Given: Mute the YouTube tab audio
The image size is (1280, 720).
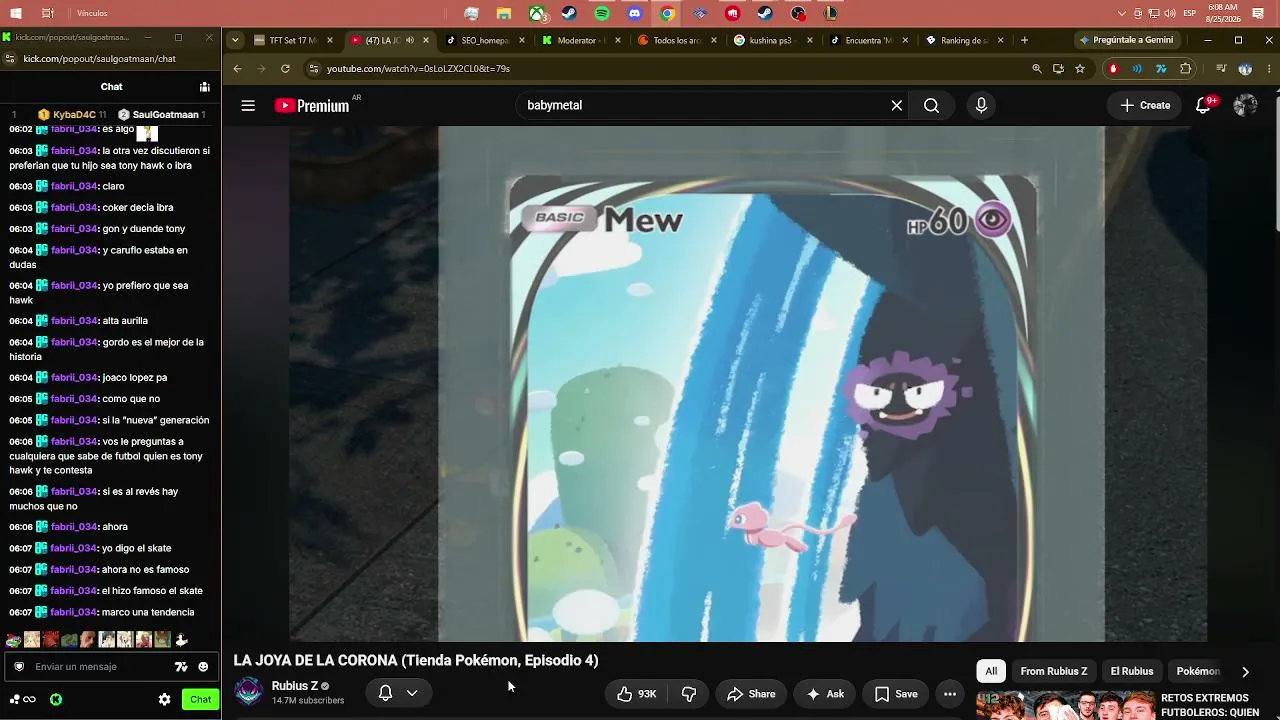Looking at the screenshot, I should (x=410, y=41).
